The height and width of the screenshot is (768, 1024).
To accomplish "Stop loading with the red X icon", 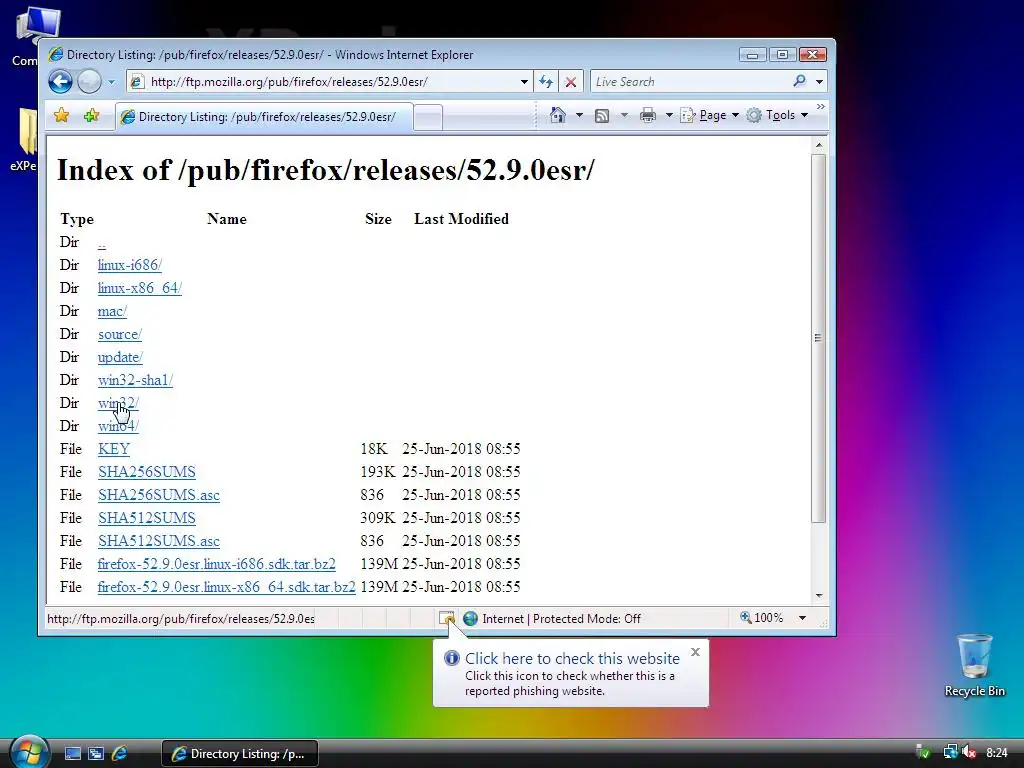I will (571, 82).
